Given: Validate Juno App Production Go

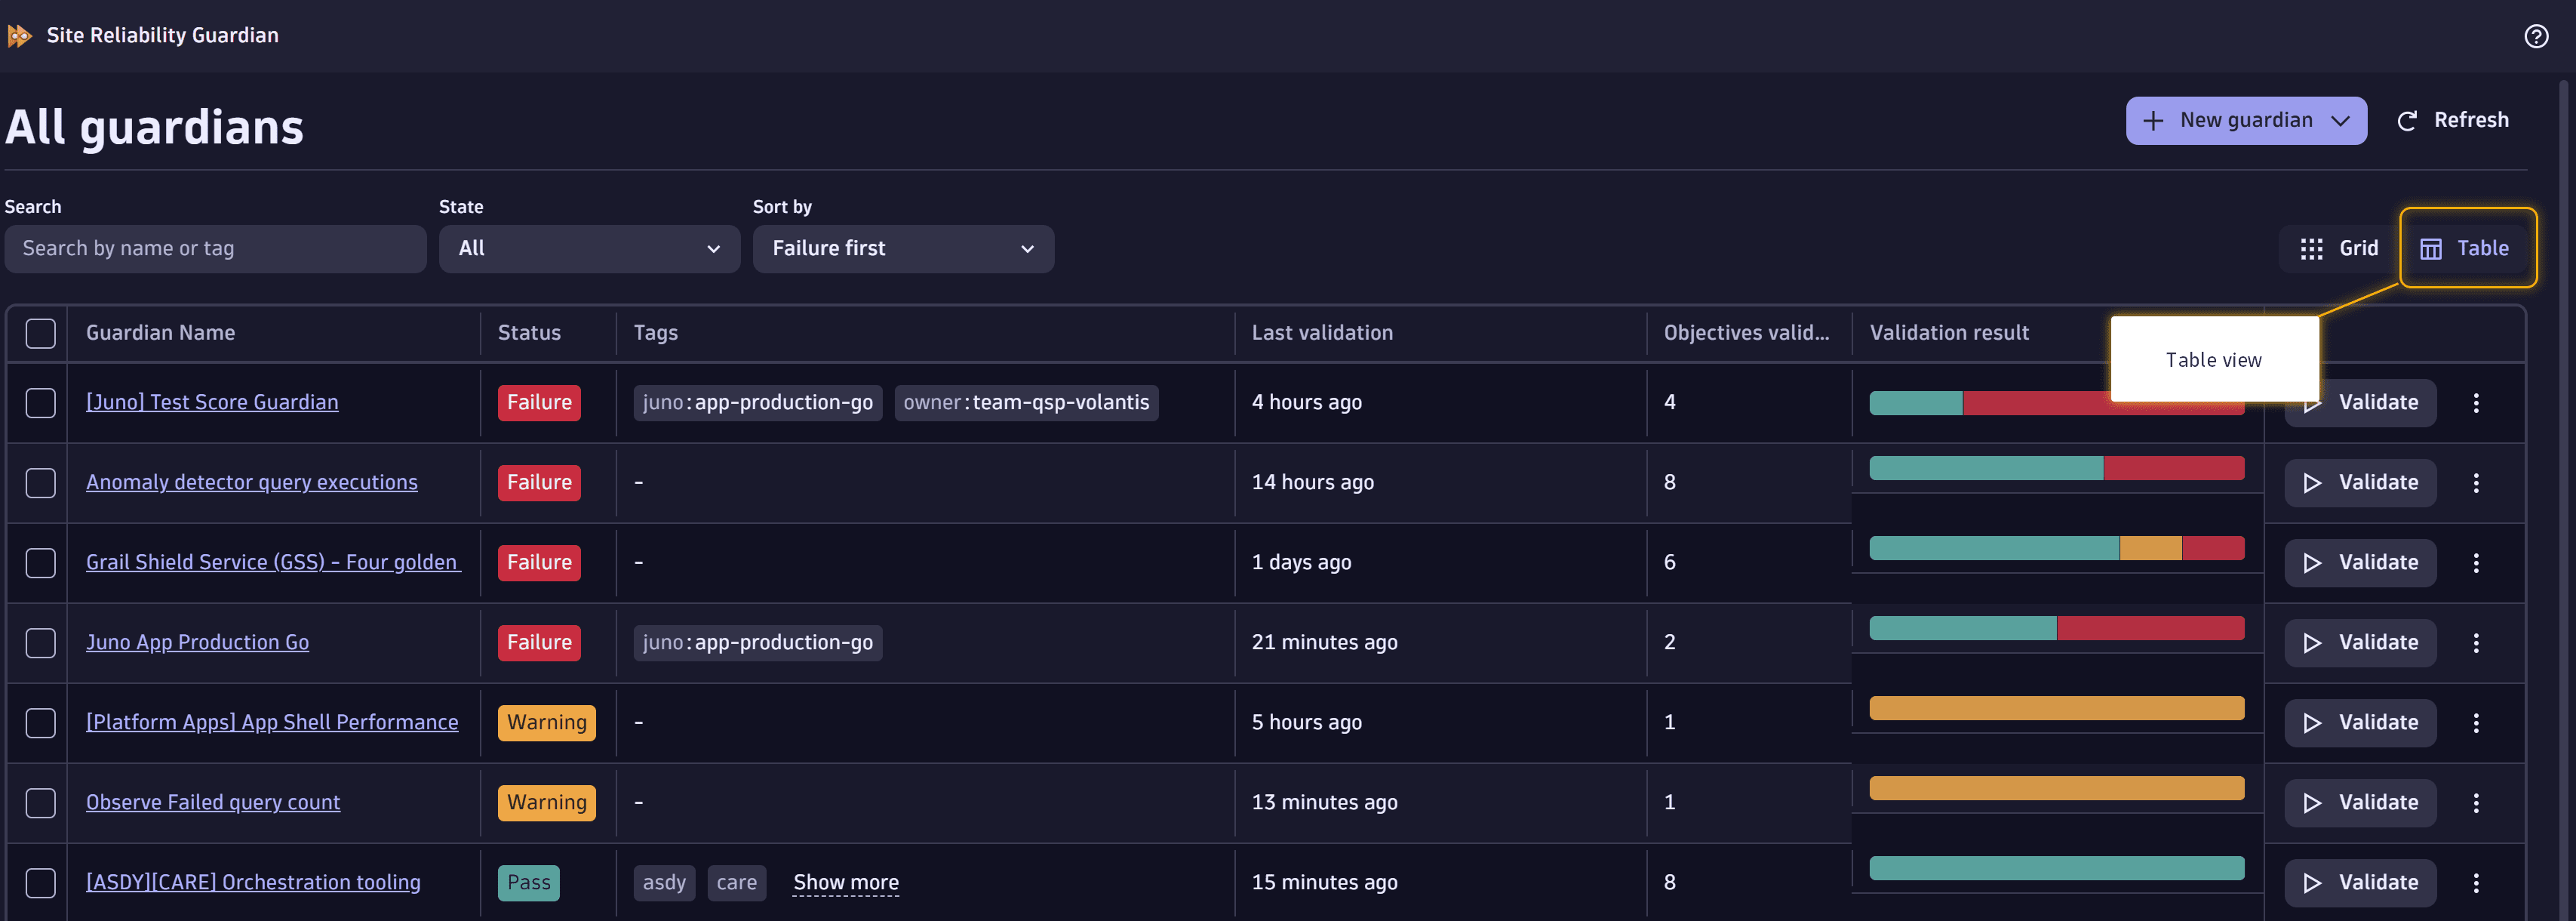Looking at the screenshot, I should [x=2360, y=643].
